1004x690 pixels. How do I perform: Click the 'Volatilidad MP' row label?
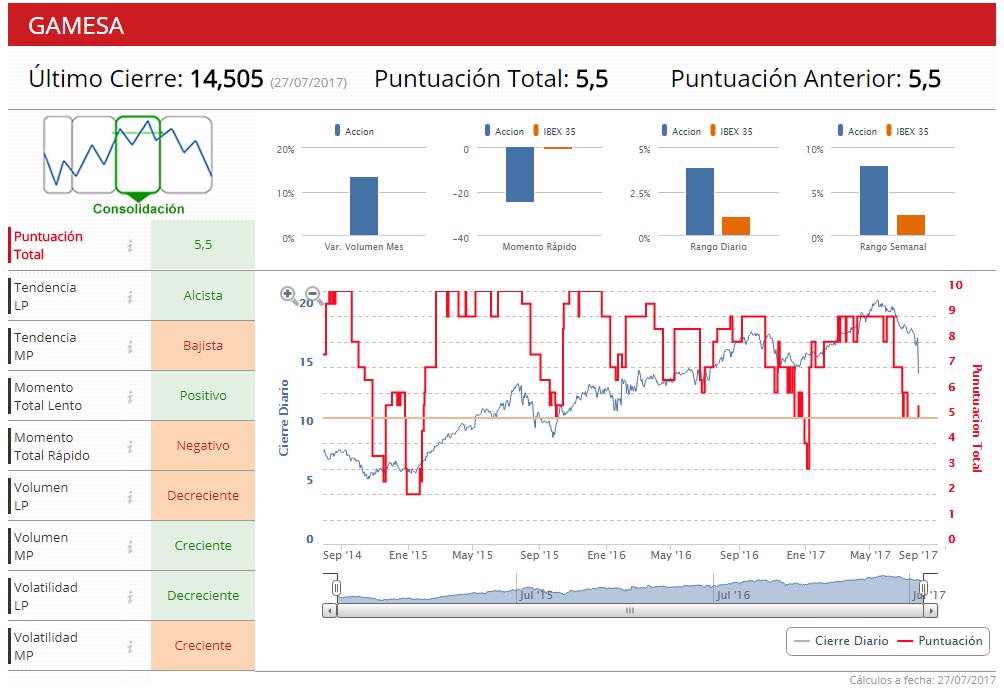pos(46,646)
